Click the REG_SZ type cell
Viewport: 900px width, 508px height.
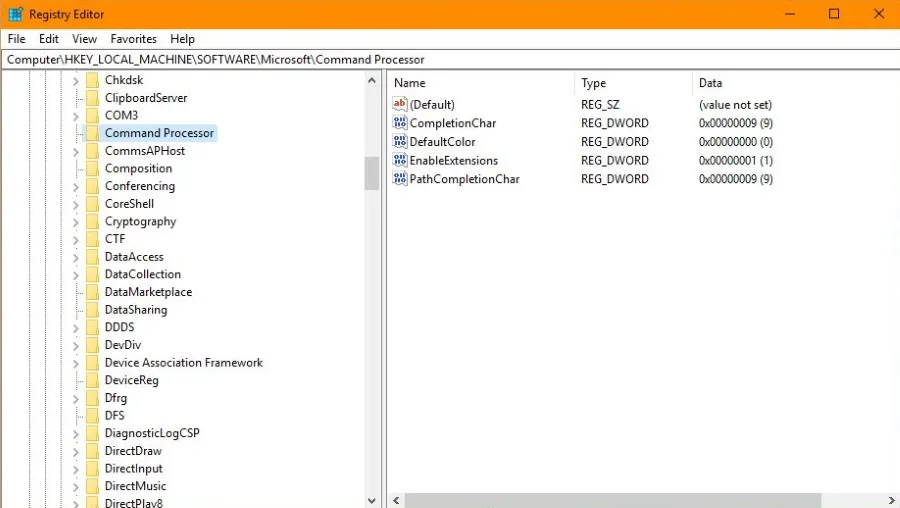600,104
